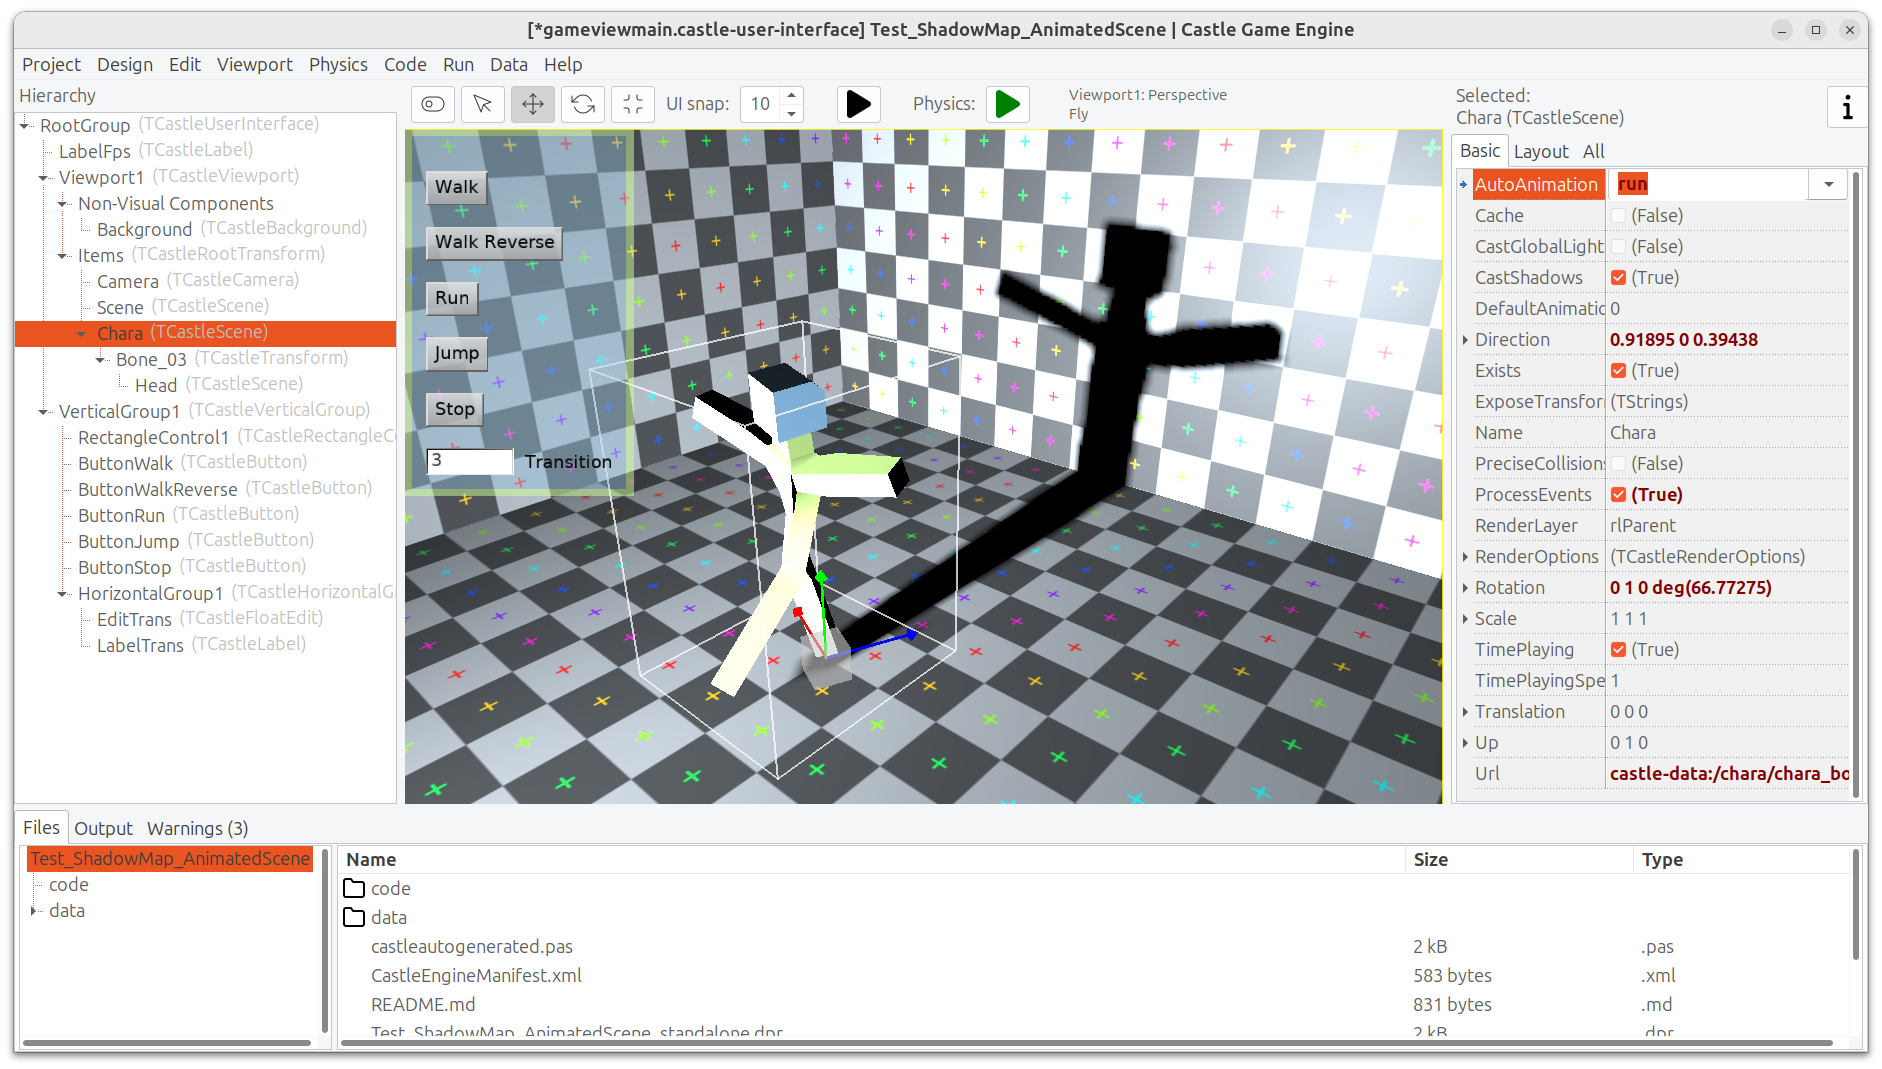The width and height of the screenshot is (1882, 1069).
Task: Start physics with green play button
Action: 1008,104
